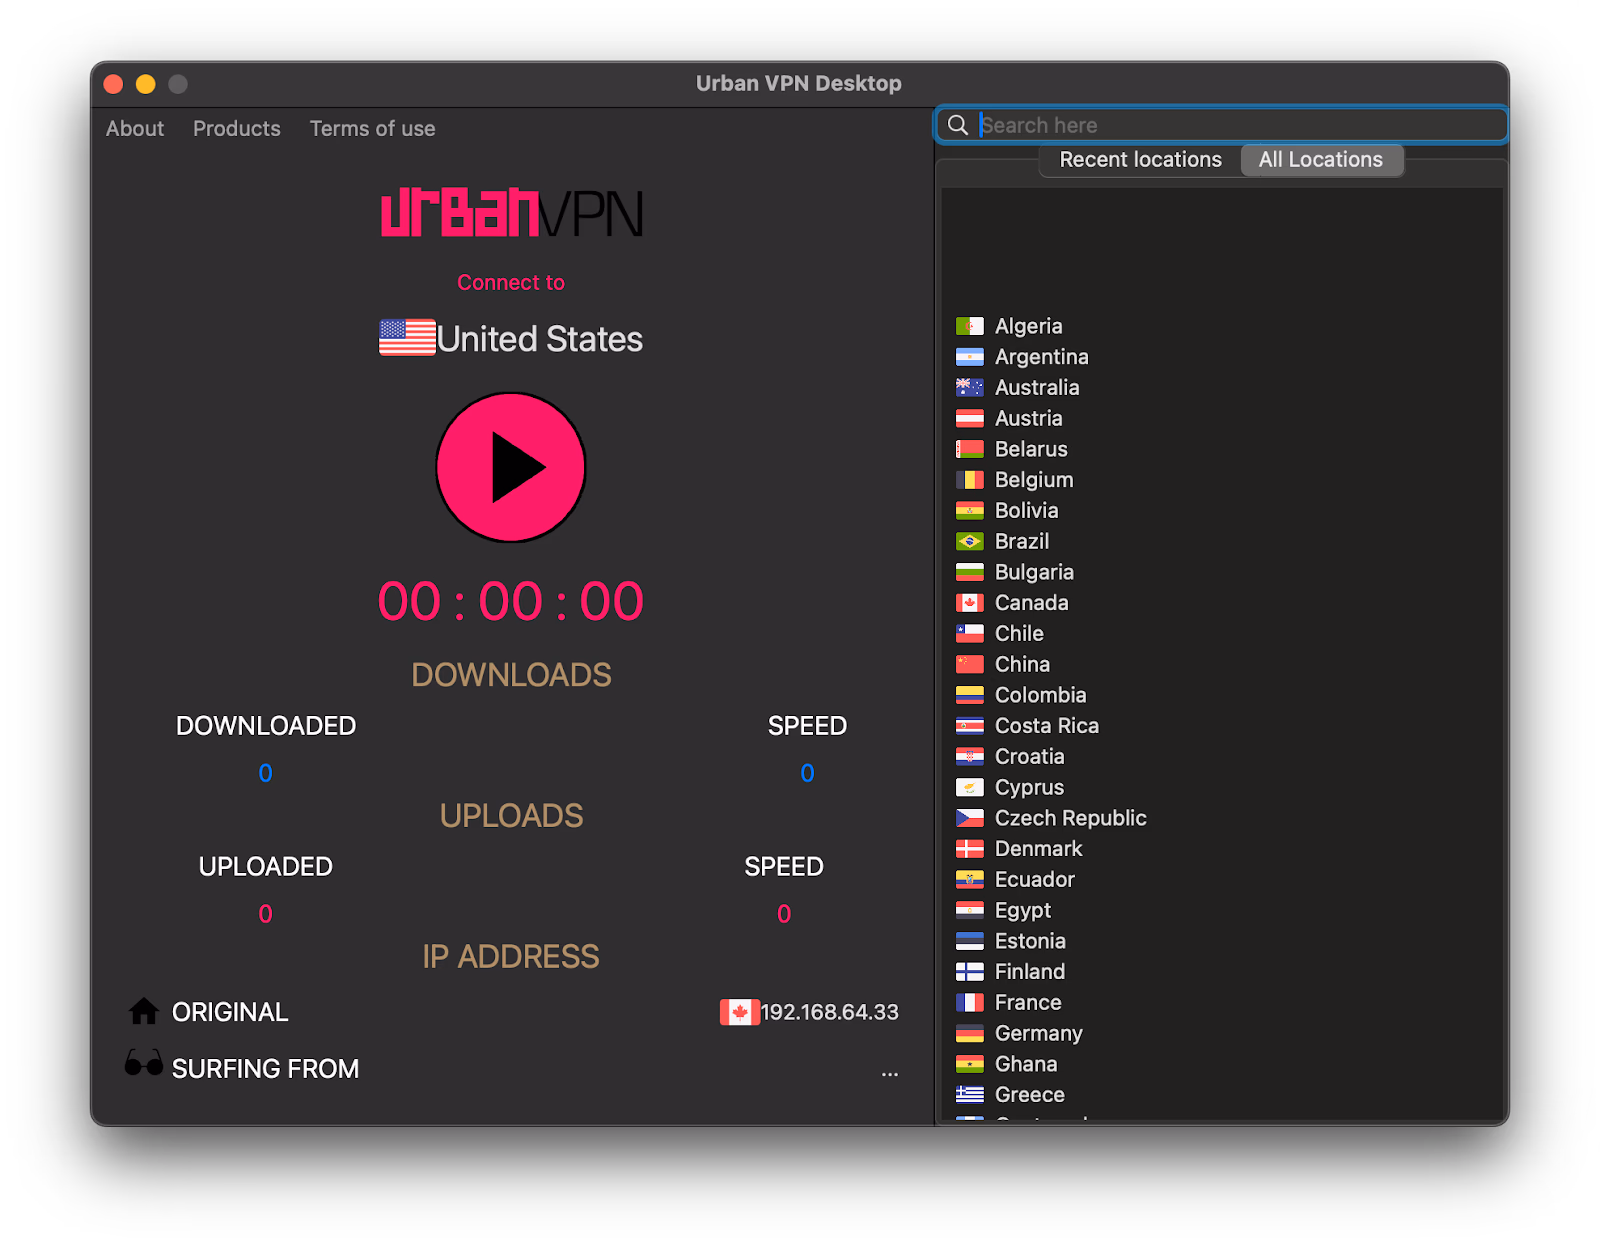The width and height of the screenshot is (1600, 1246).
Task: Select Greece in the locations list
Action: point(1030,1095)
